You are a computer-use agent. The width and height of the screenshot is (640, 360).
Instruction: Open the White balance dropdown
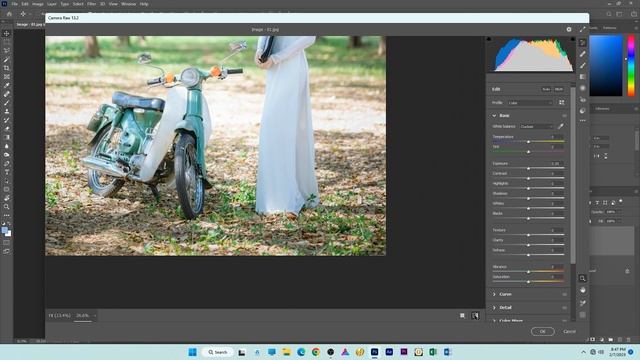click(536, 127)
